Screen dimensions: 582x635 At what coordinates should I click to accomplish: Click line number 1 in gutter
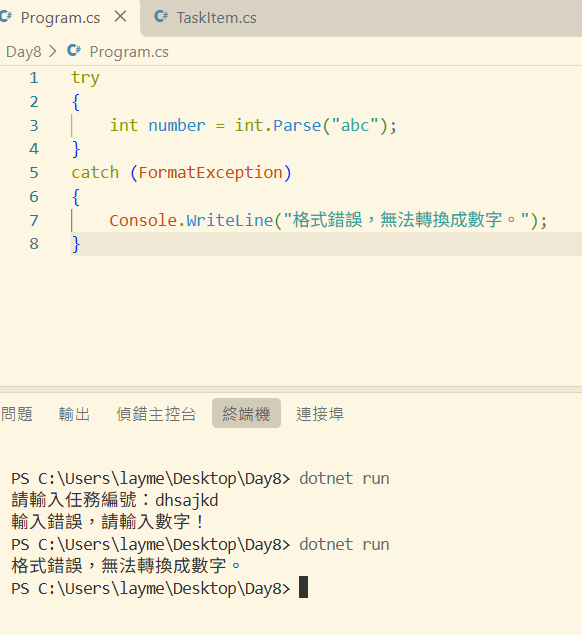coord(34,78)
